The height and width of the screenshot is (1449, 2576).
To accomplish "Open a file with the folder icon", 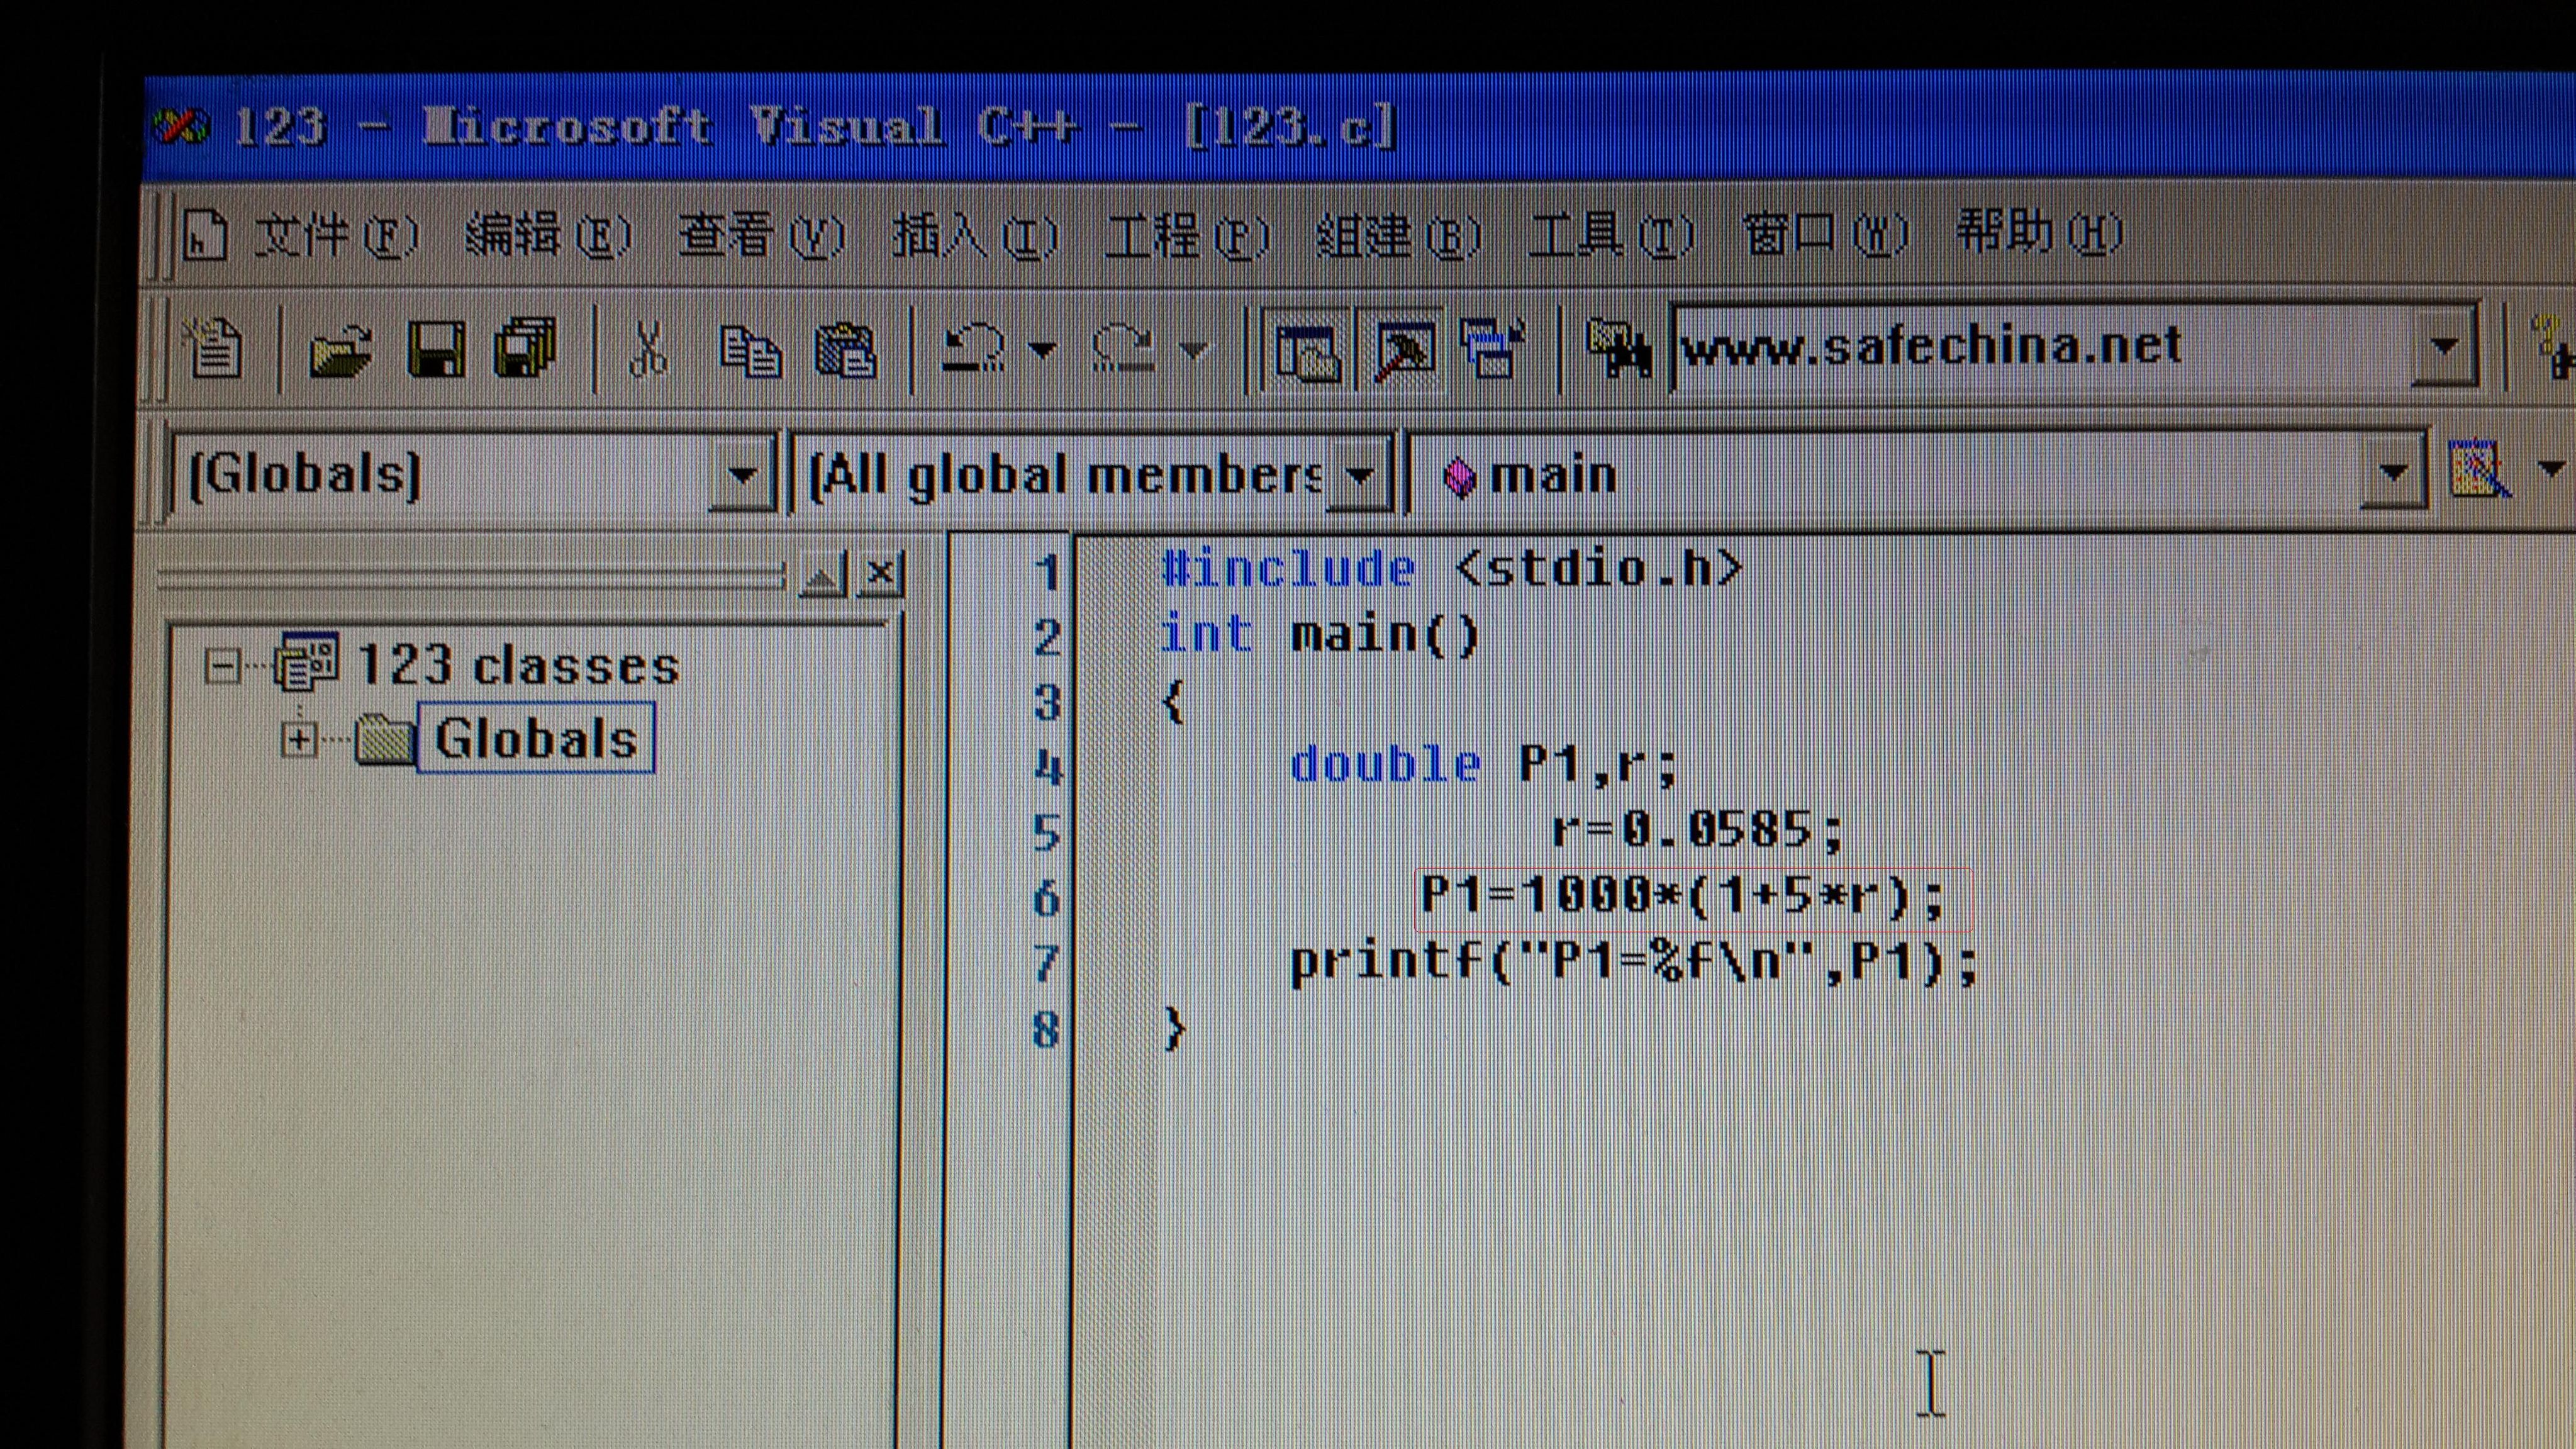I will click(x=340, y=350).
